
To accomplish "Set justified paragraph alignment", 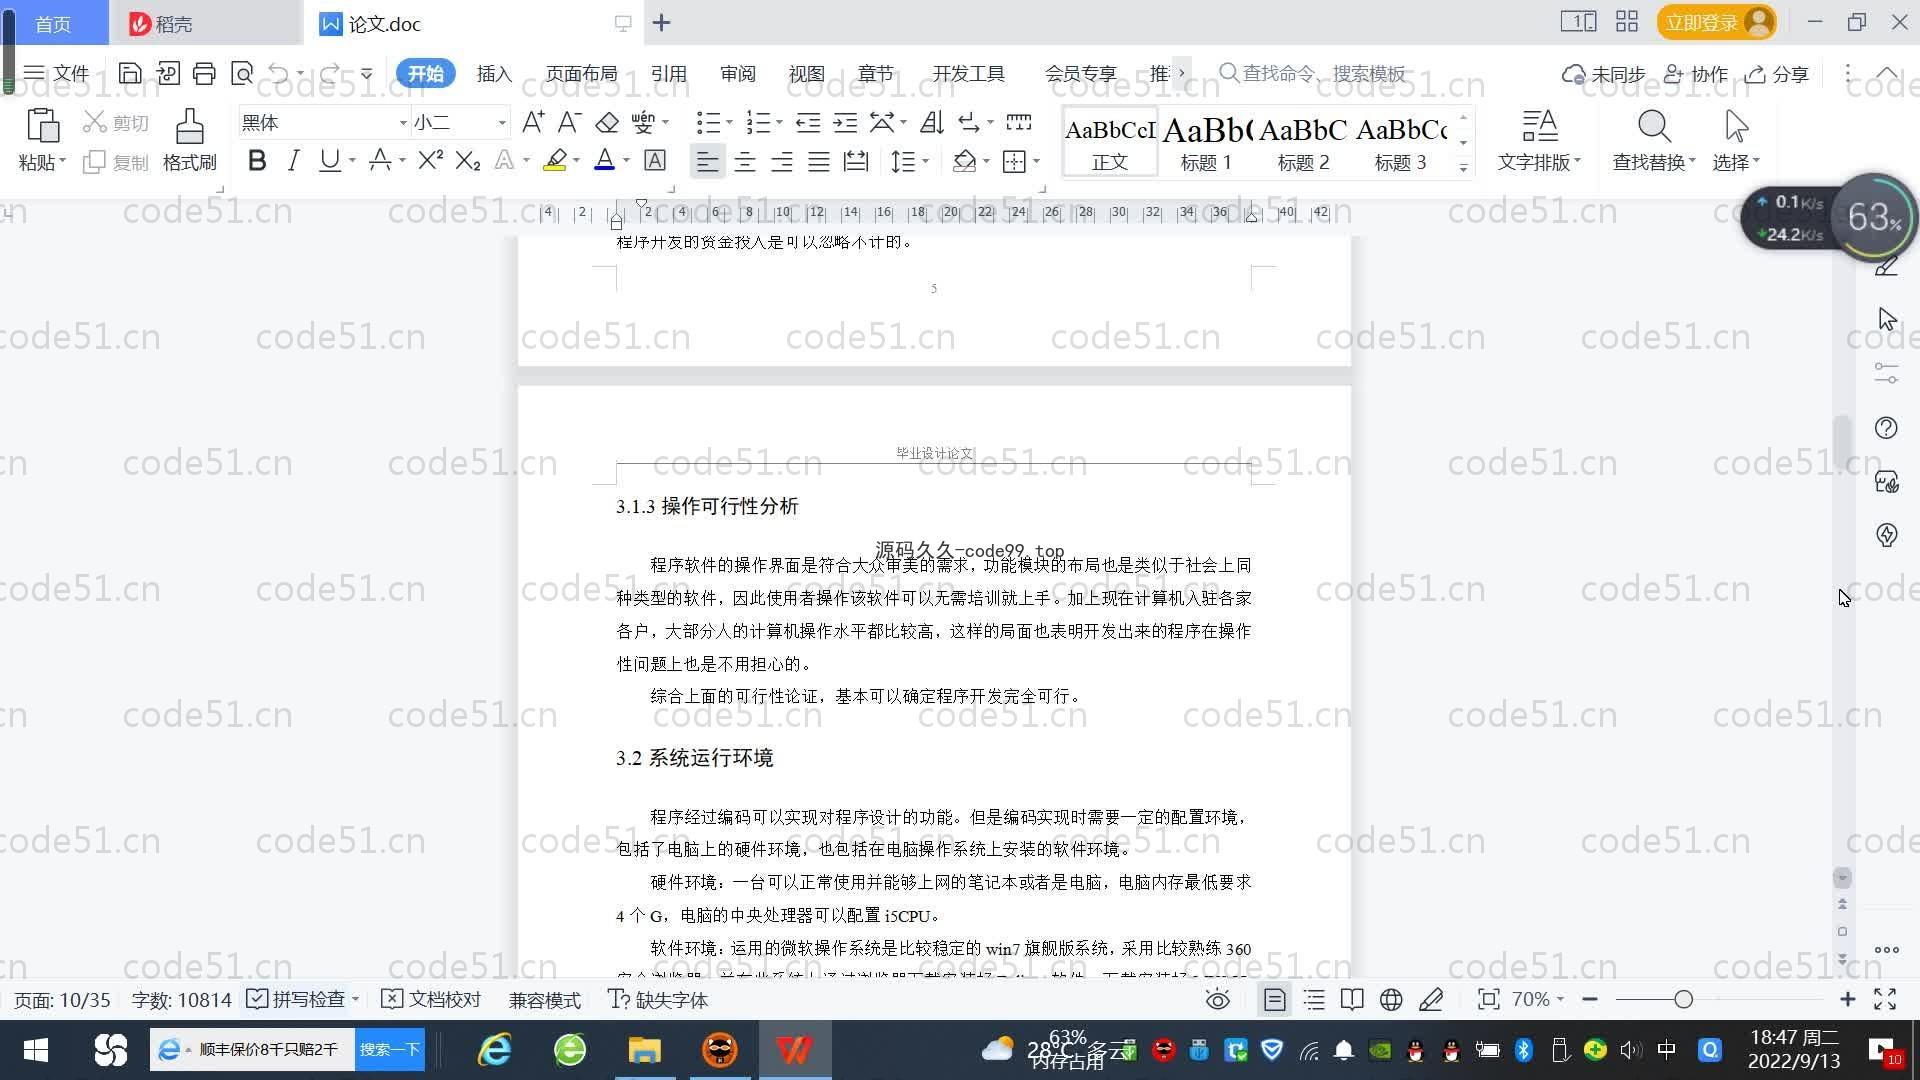I will 819,161.
